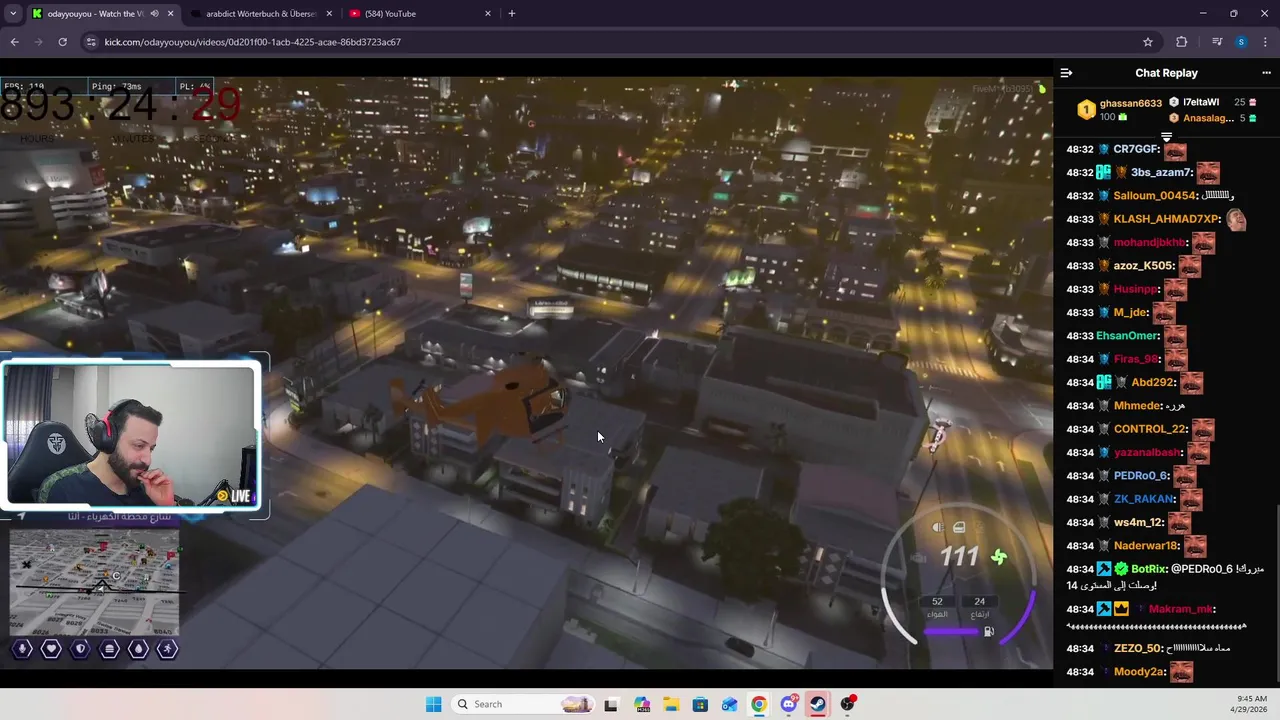
Task: Click the fuel gauge icon
Action: coord(989,632)
